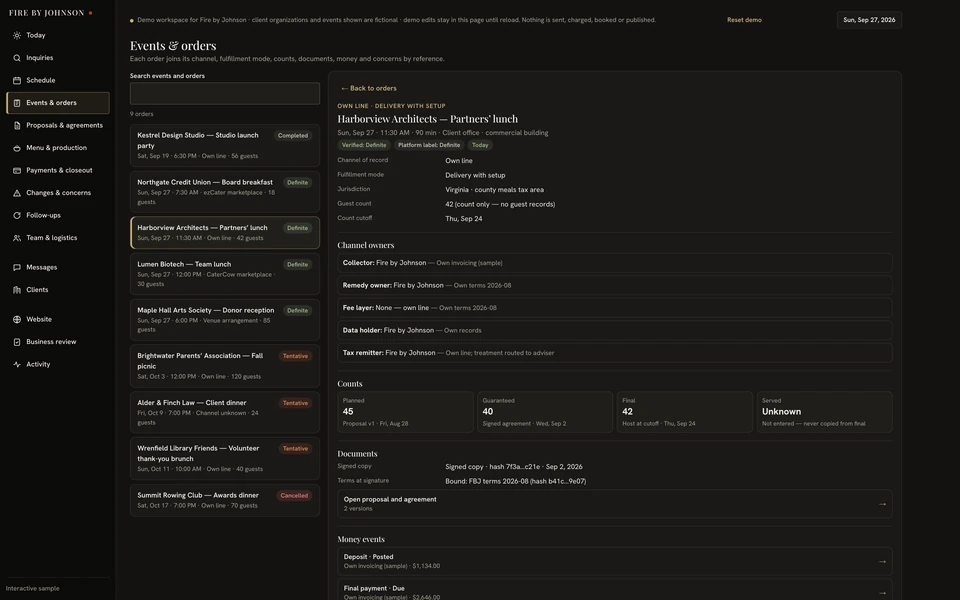Image resolution: width=960 pixels, height=600 pixels.
Task: Go to Payments & closeout section
Action: pyautogui.click(x=58, y=170)
